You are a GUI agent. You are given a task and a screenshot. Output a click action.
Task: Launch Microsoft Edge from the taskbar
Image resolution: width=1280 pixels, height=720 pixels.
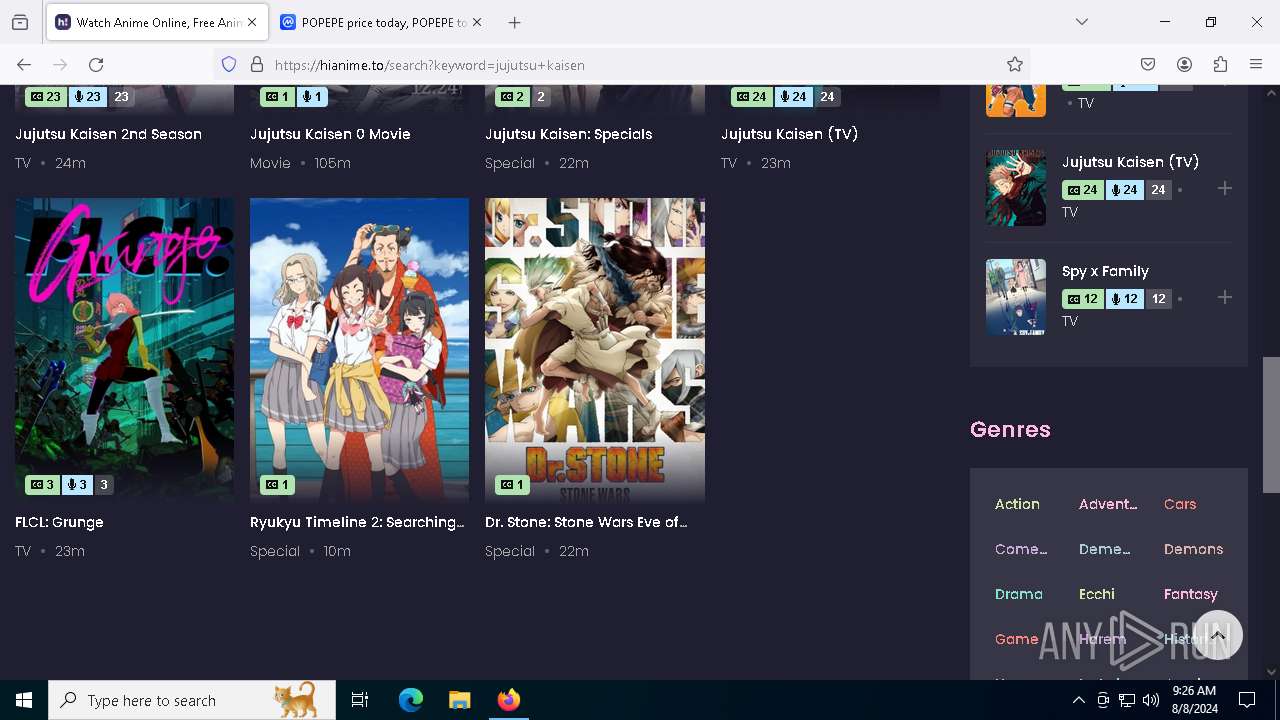[411, 700]
